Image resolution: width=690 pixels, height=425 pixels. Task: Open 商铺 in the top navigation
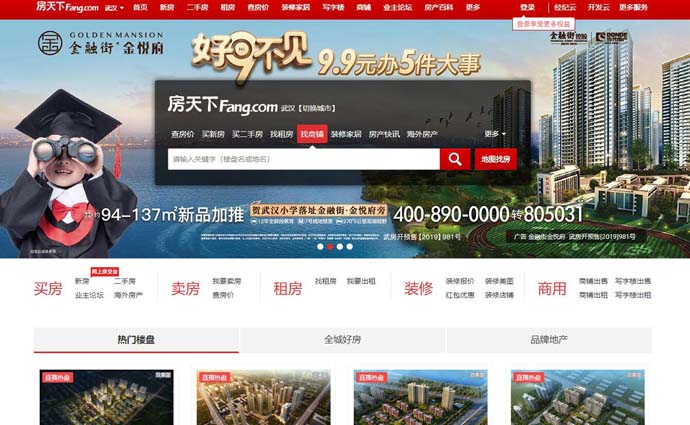[363, 7]
